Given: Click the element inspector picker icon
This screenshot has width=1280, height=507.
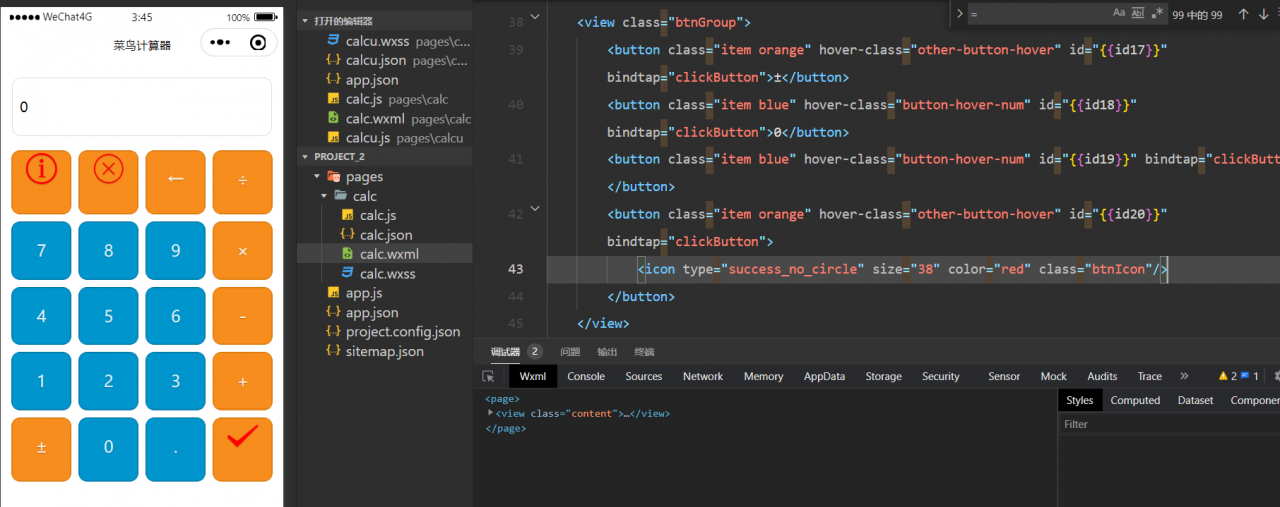Looking at the screenshot, I should [488, 377].
